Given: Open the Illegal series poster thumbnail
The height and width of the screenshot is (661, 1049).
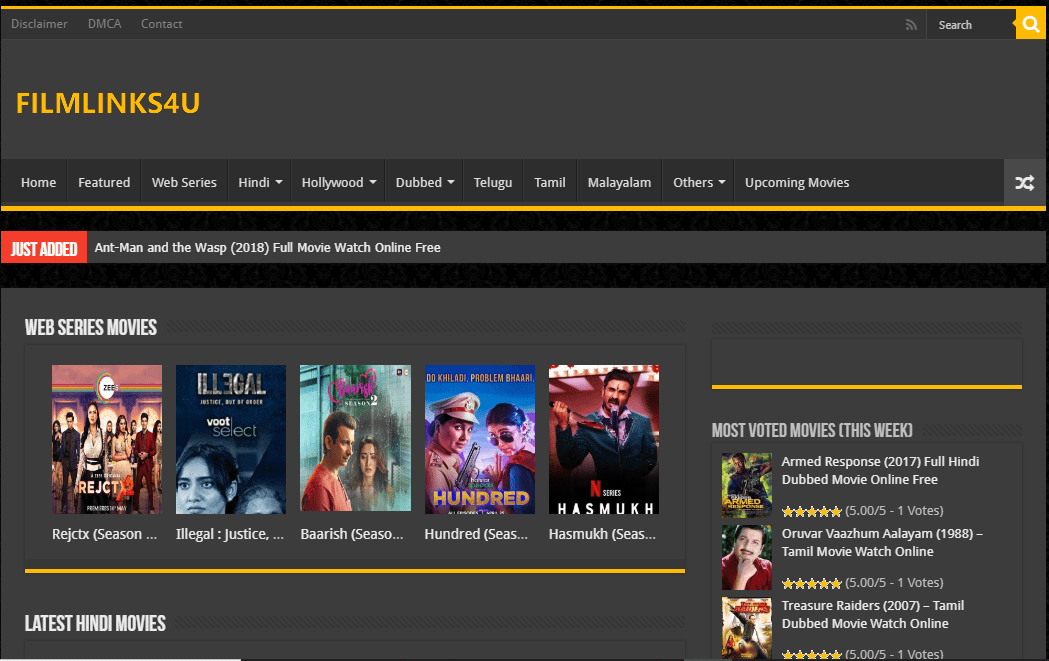Looking at the screenshot, I should tap(231, 439).
